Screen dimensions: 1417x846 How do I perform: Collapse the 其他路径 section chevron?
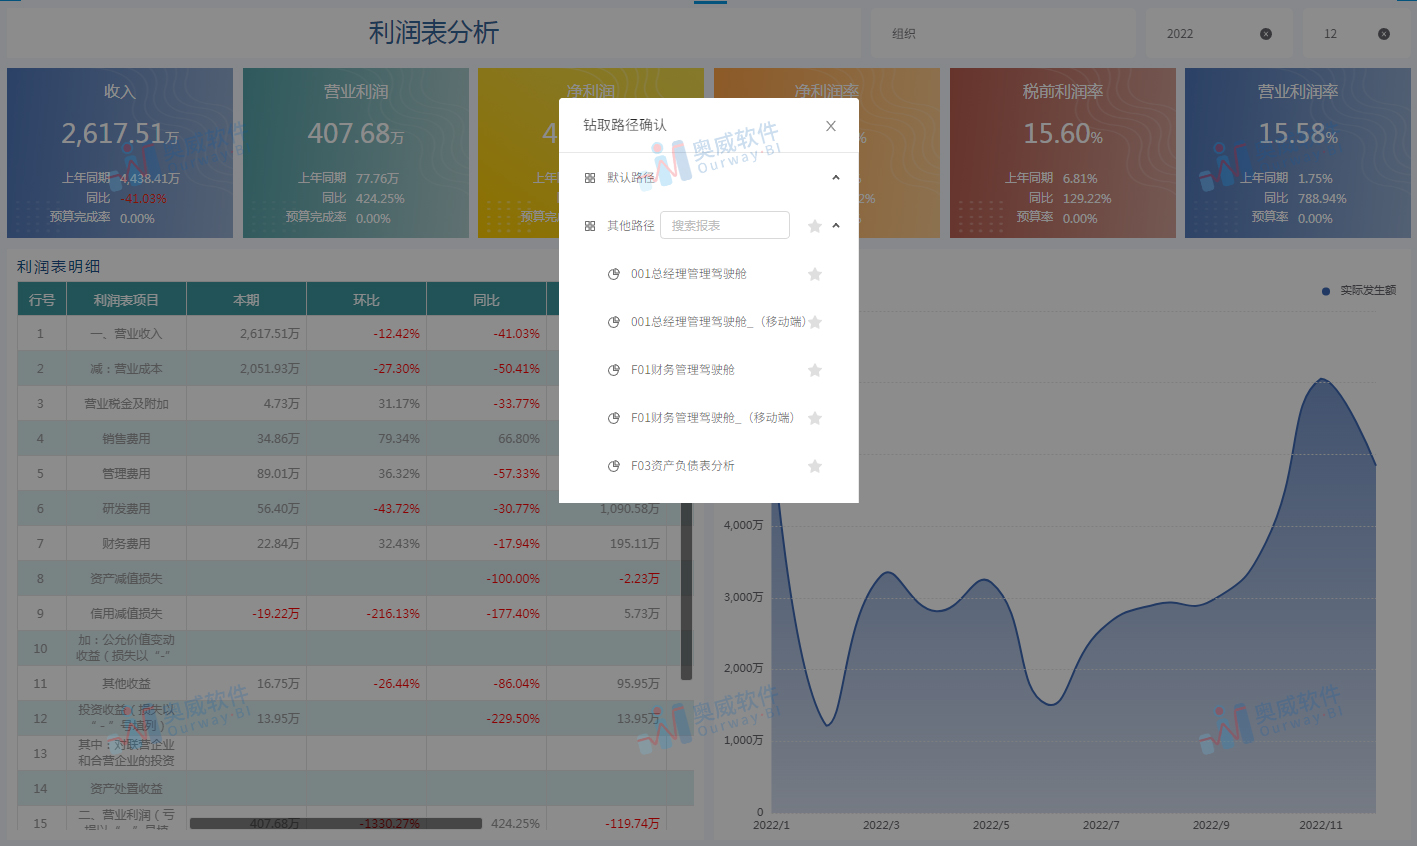(835, 225)
